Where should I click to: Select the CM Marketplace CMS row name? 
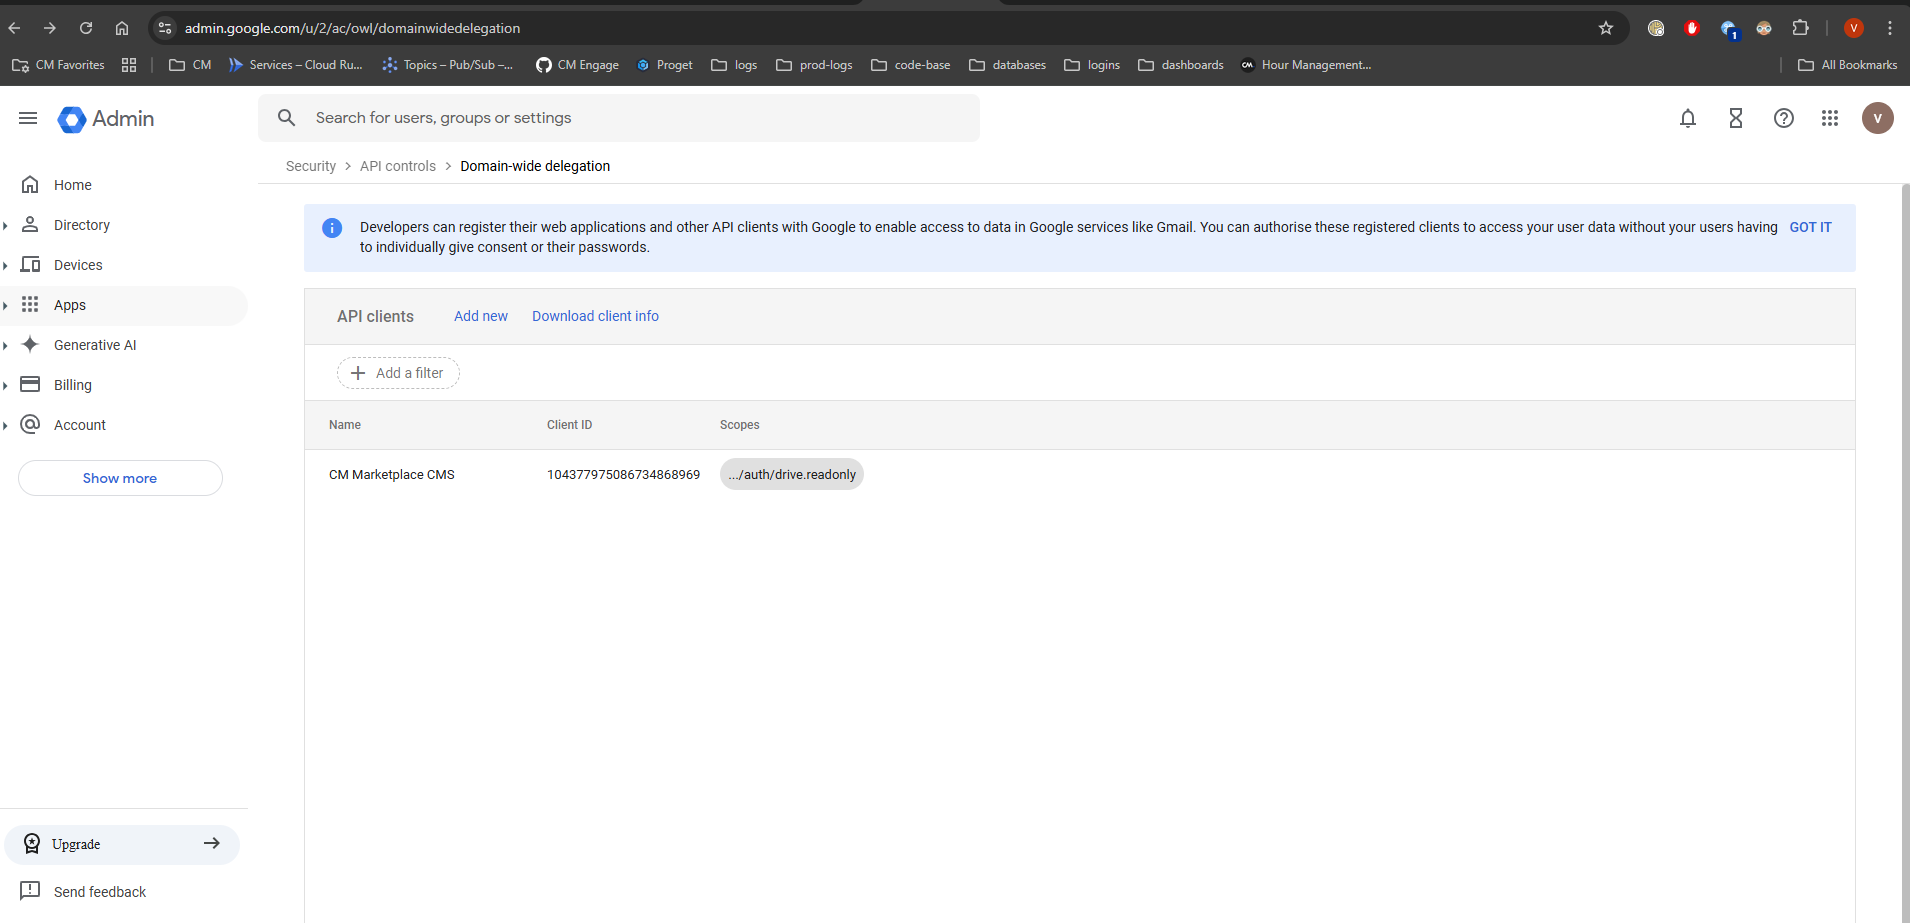tap(392, 475)
